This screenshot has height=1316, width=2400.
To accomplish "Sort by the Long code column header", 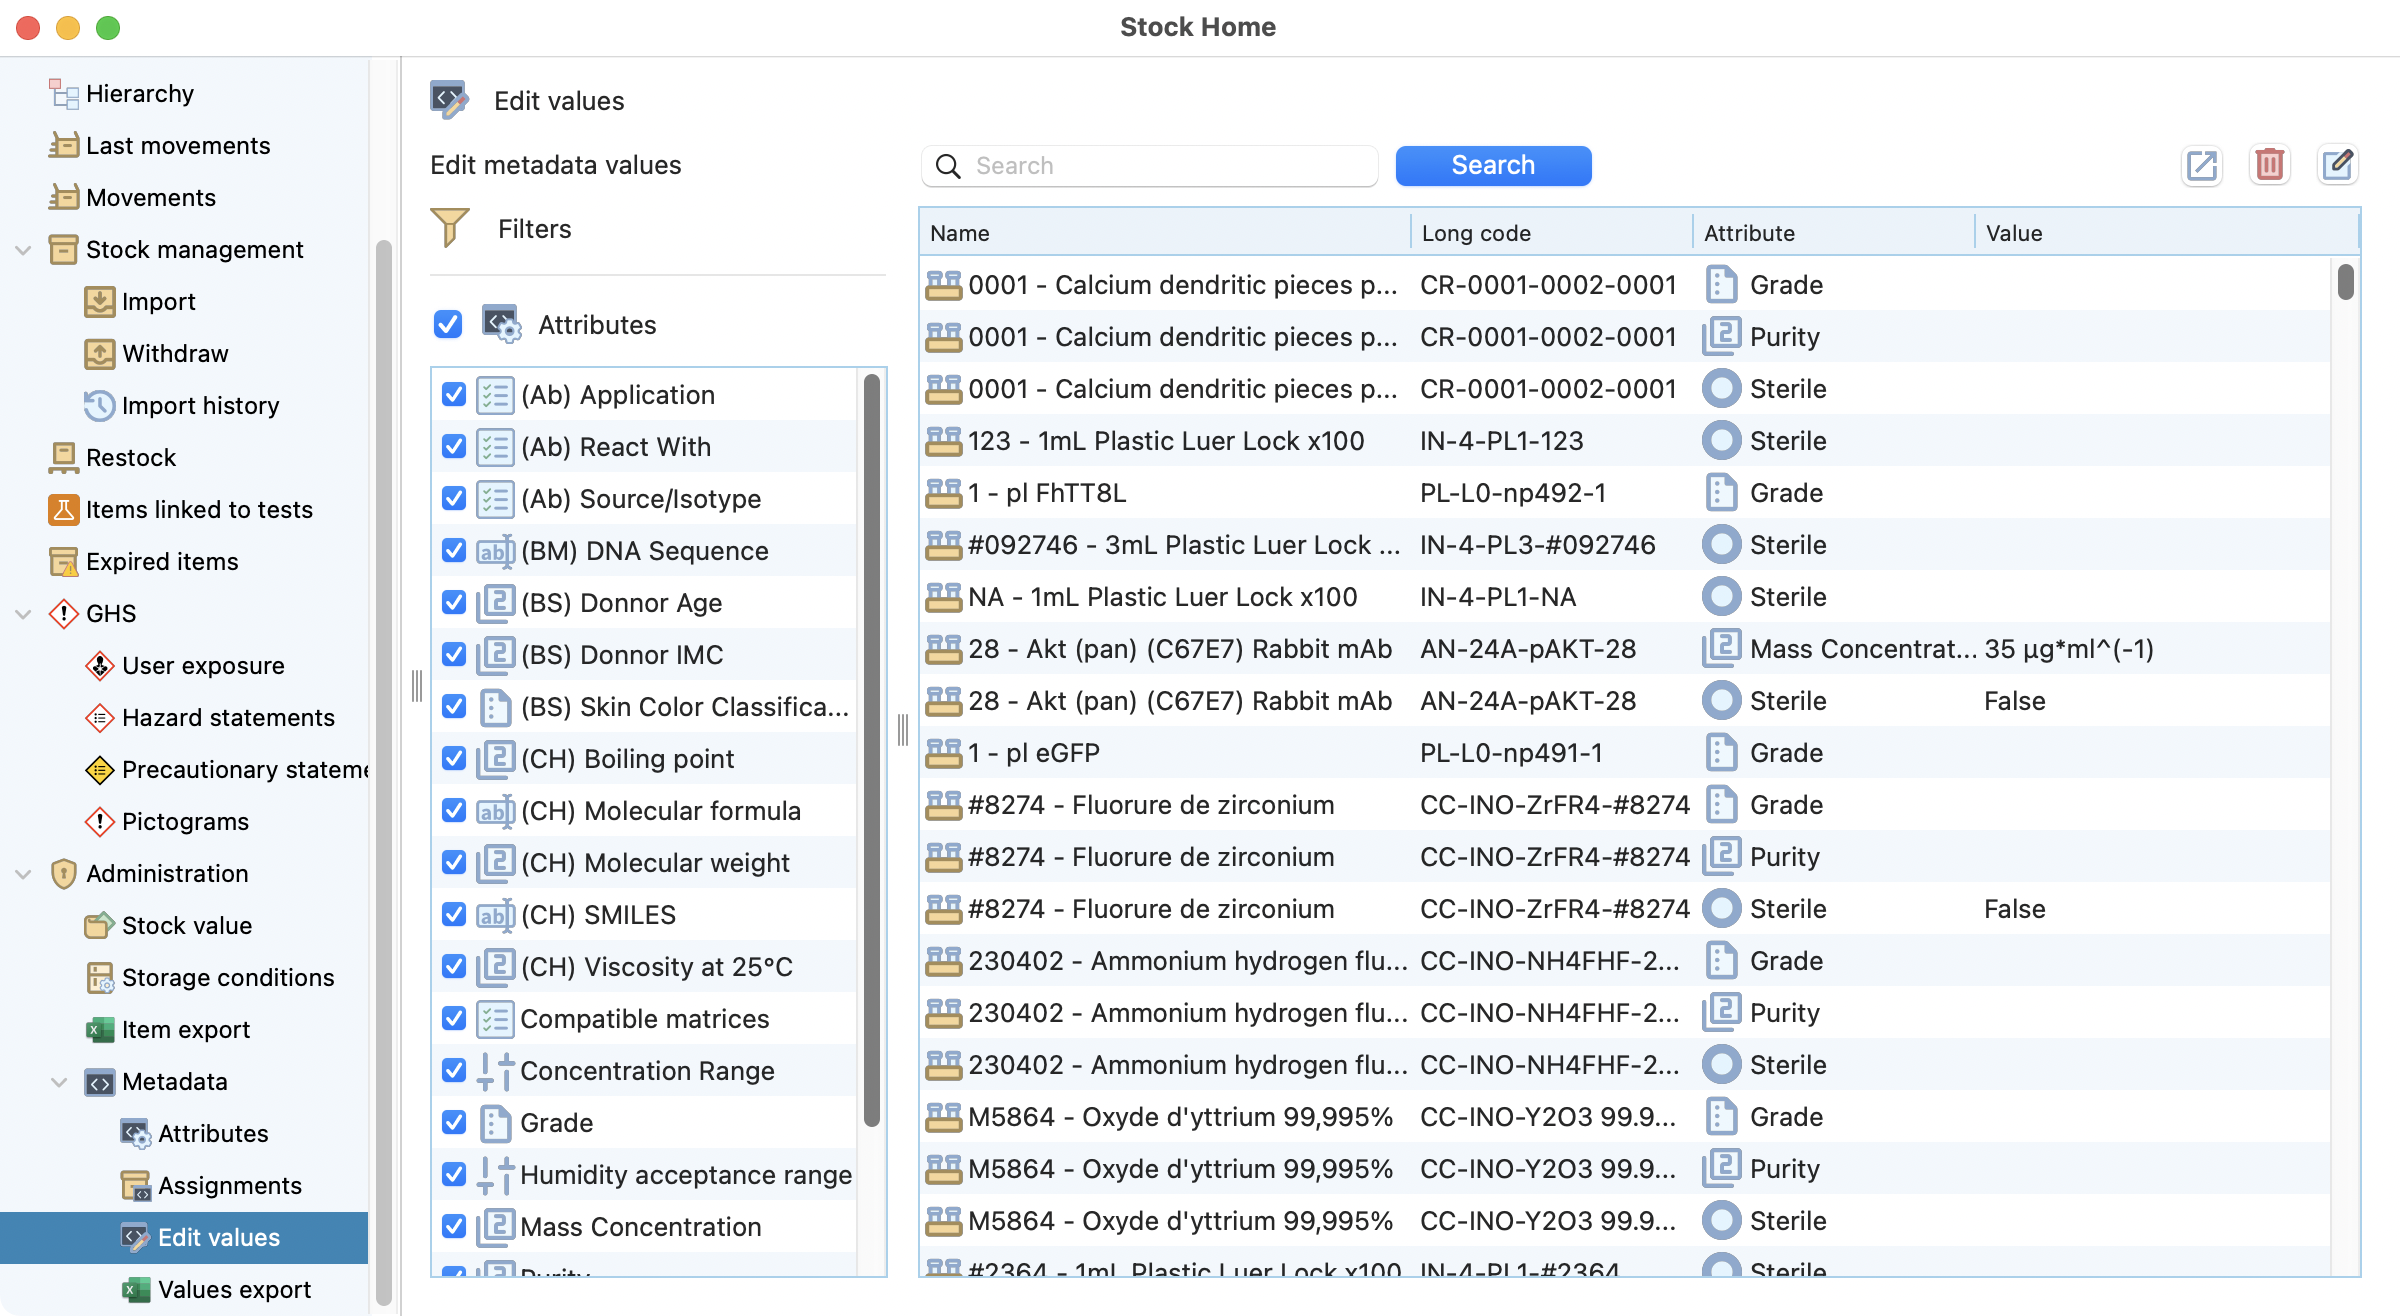I will tap(1475, 233).
